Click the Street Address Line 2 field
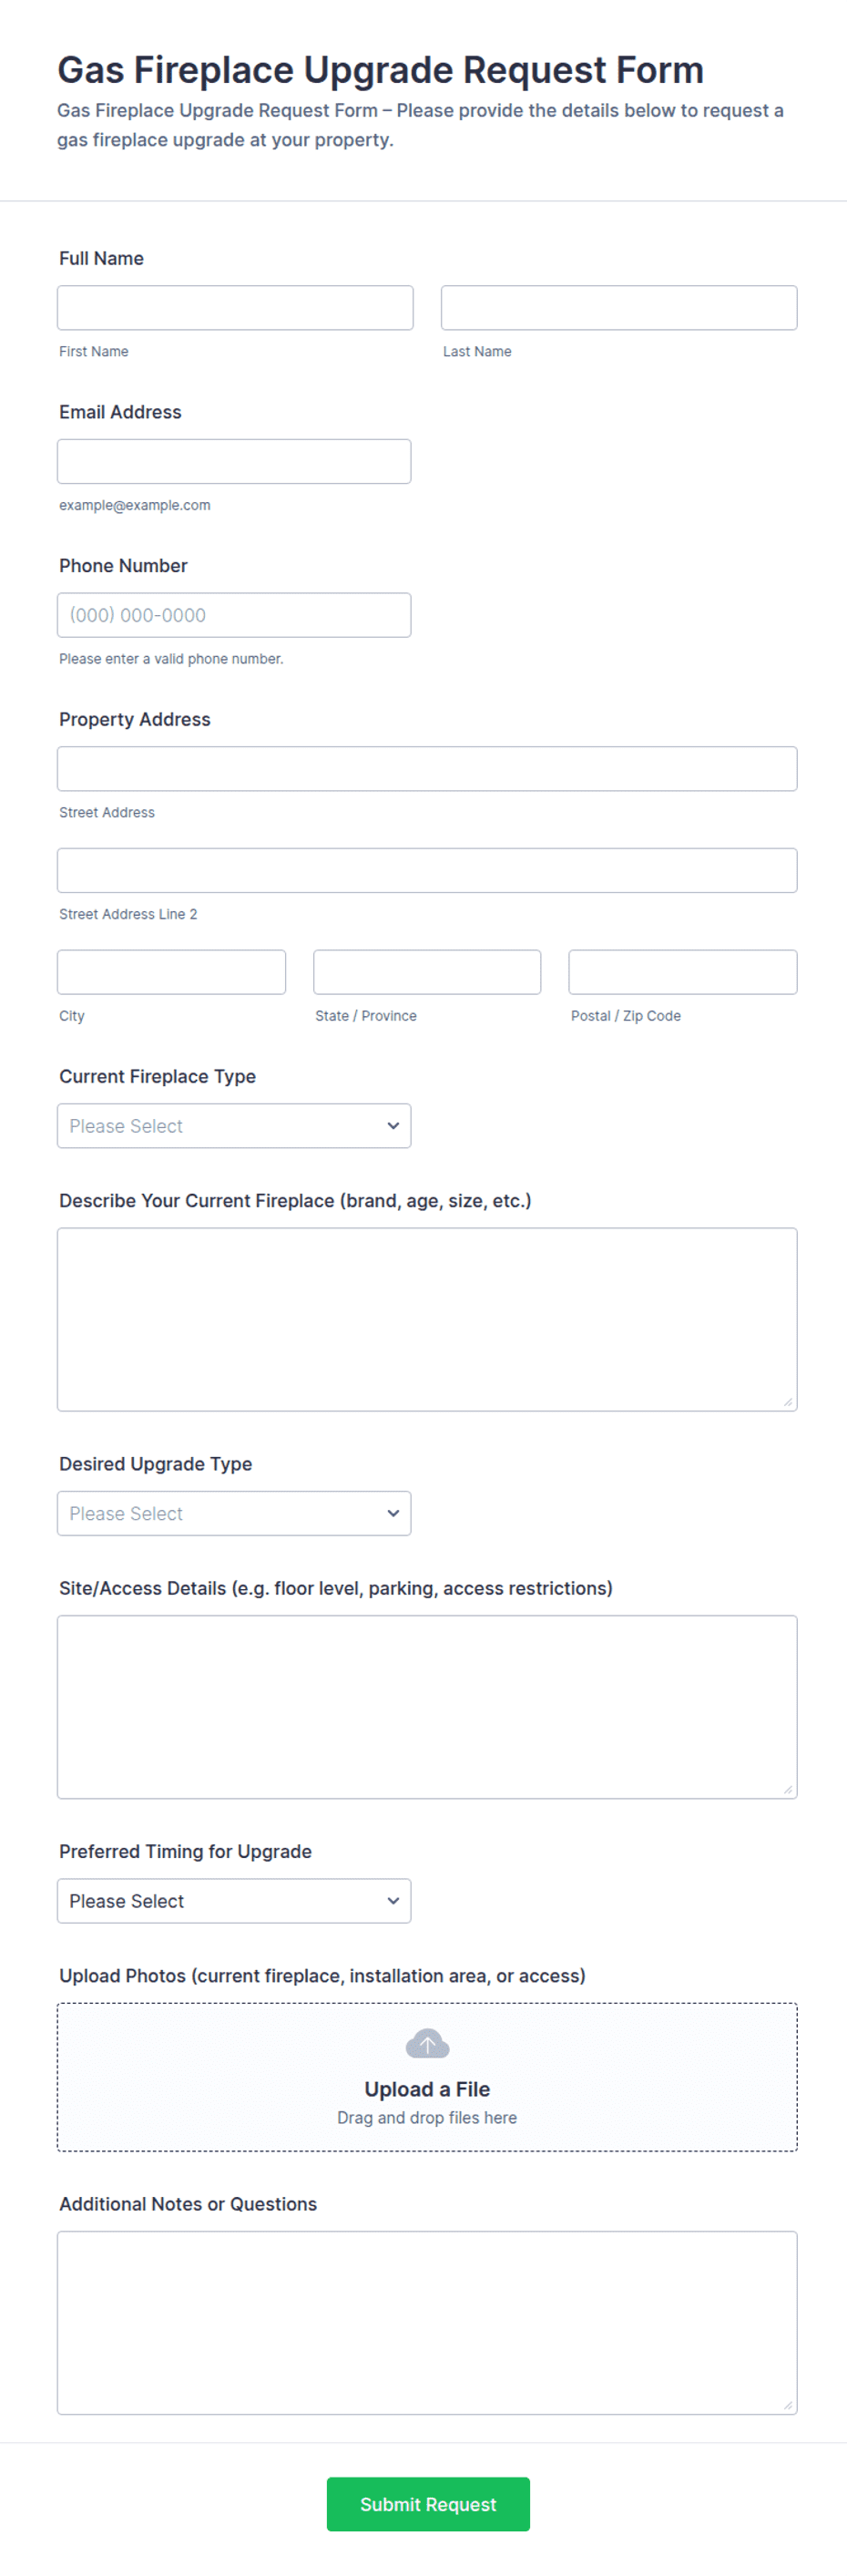The height and width of the screenshot is (2576, 847). click(x=427, y=870)
